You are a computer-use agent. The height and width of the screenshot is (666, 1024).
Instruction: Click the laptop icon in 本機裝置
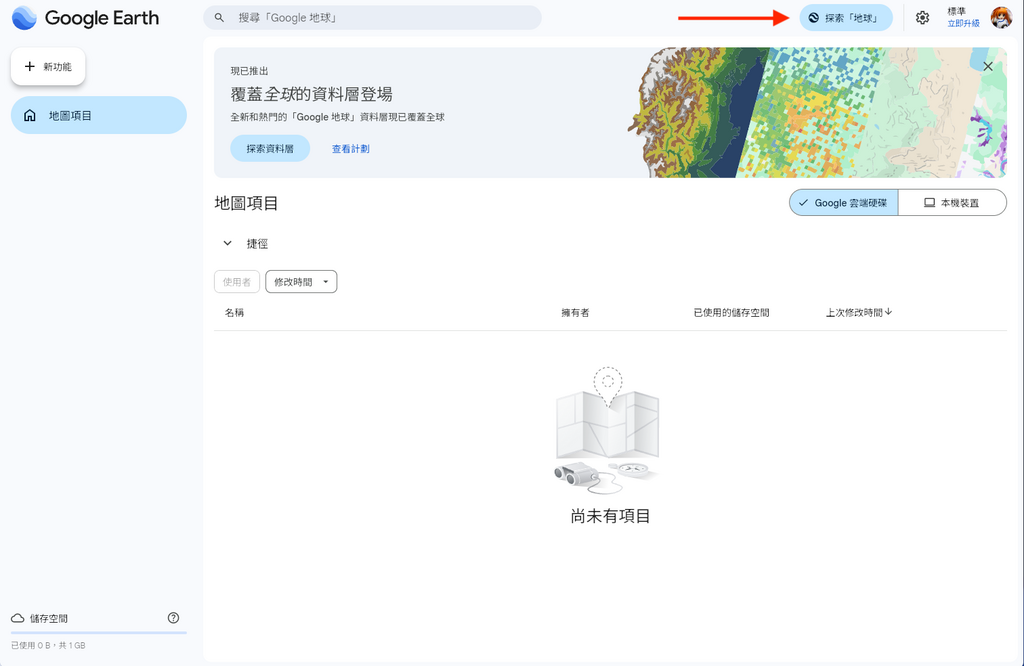[x=929, y=202]
